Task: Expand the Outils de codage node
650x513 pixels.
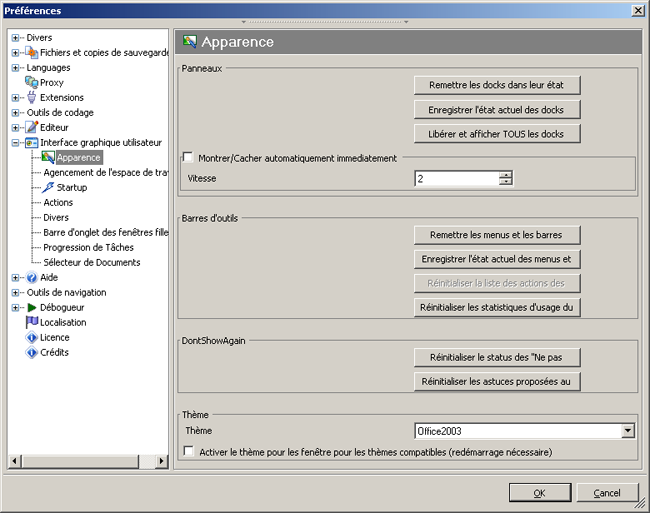Action: [16, 113]
